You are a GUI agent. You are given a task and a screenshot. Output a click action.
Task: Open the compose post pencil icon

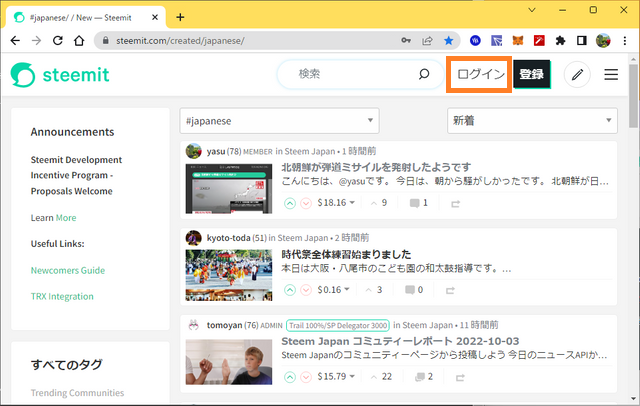577,75
